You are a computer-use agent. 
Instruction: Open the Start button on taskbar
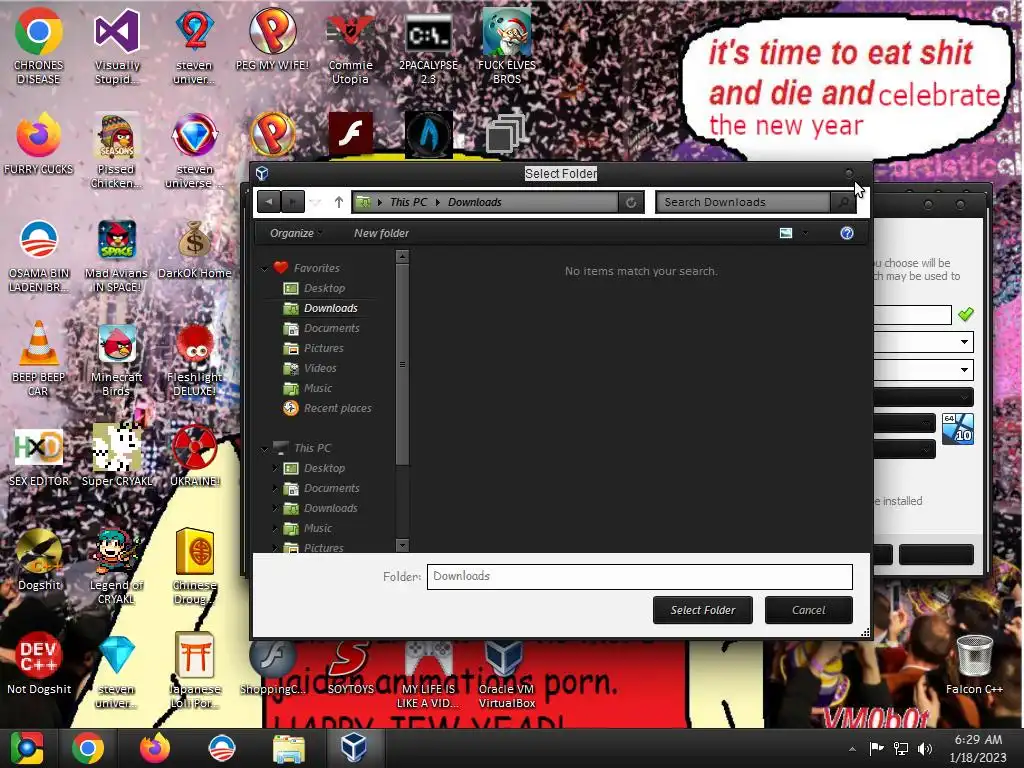pyautogui.click(x=27, y=748)
